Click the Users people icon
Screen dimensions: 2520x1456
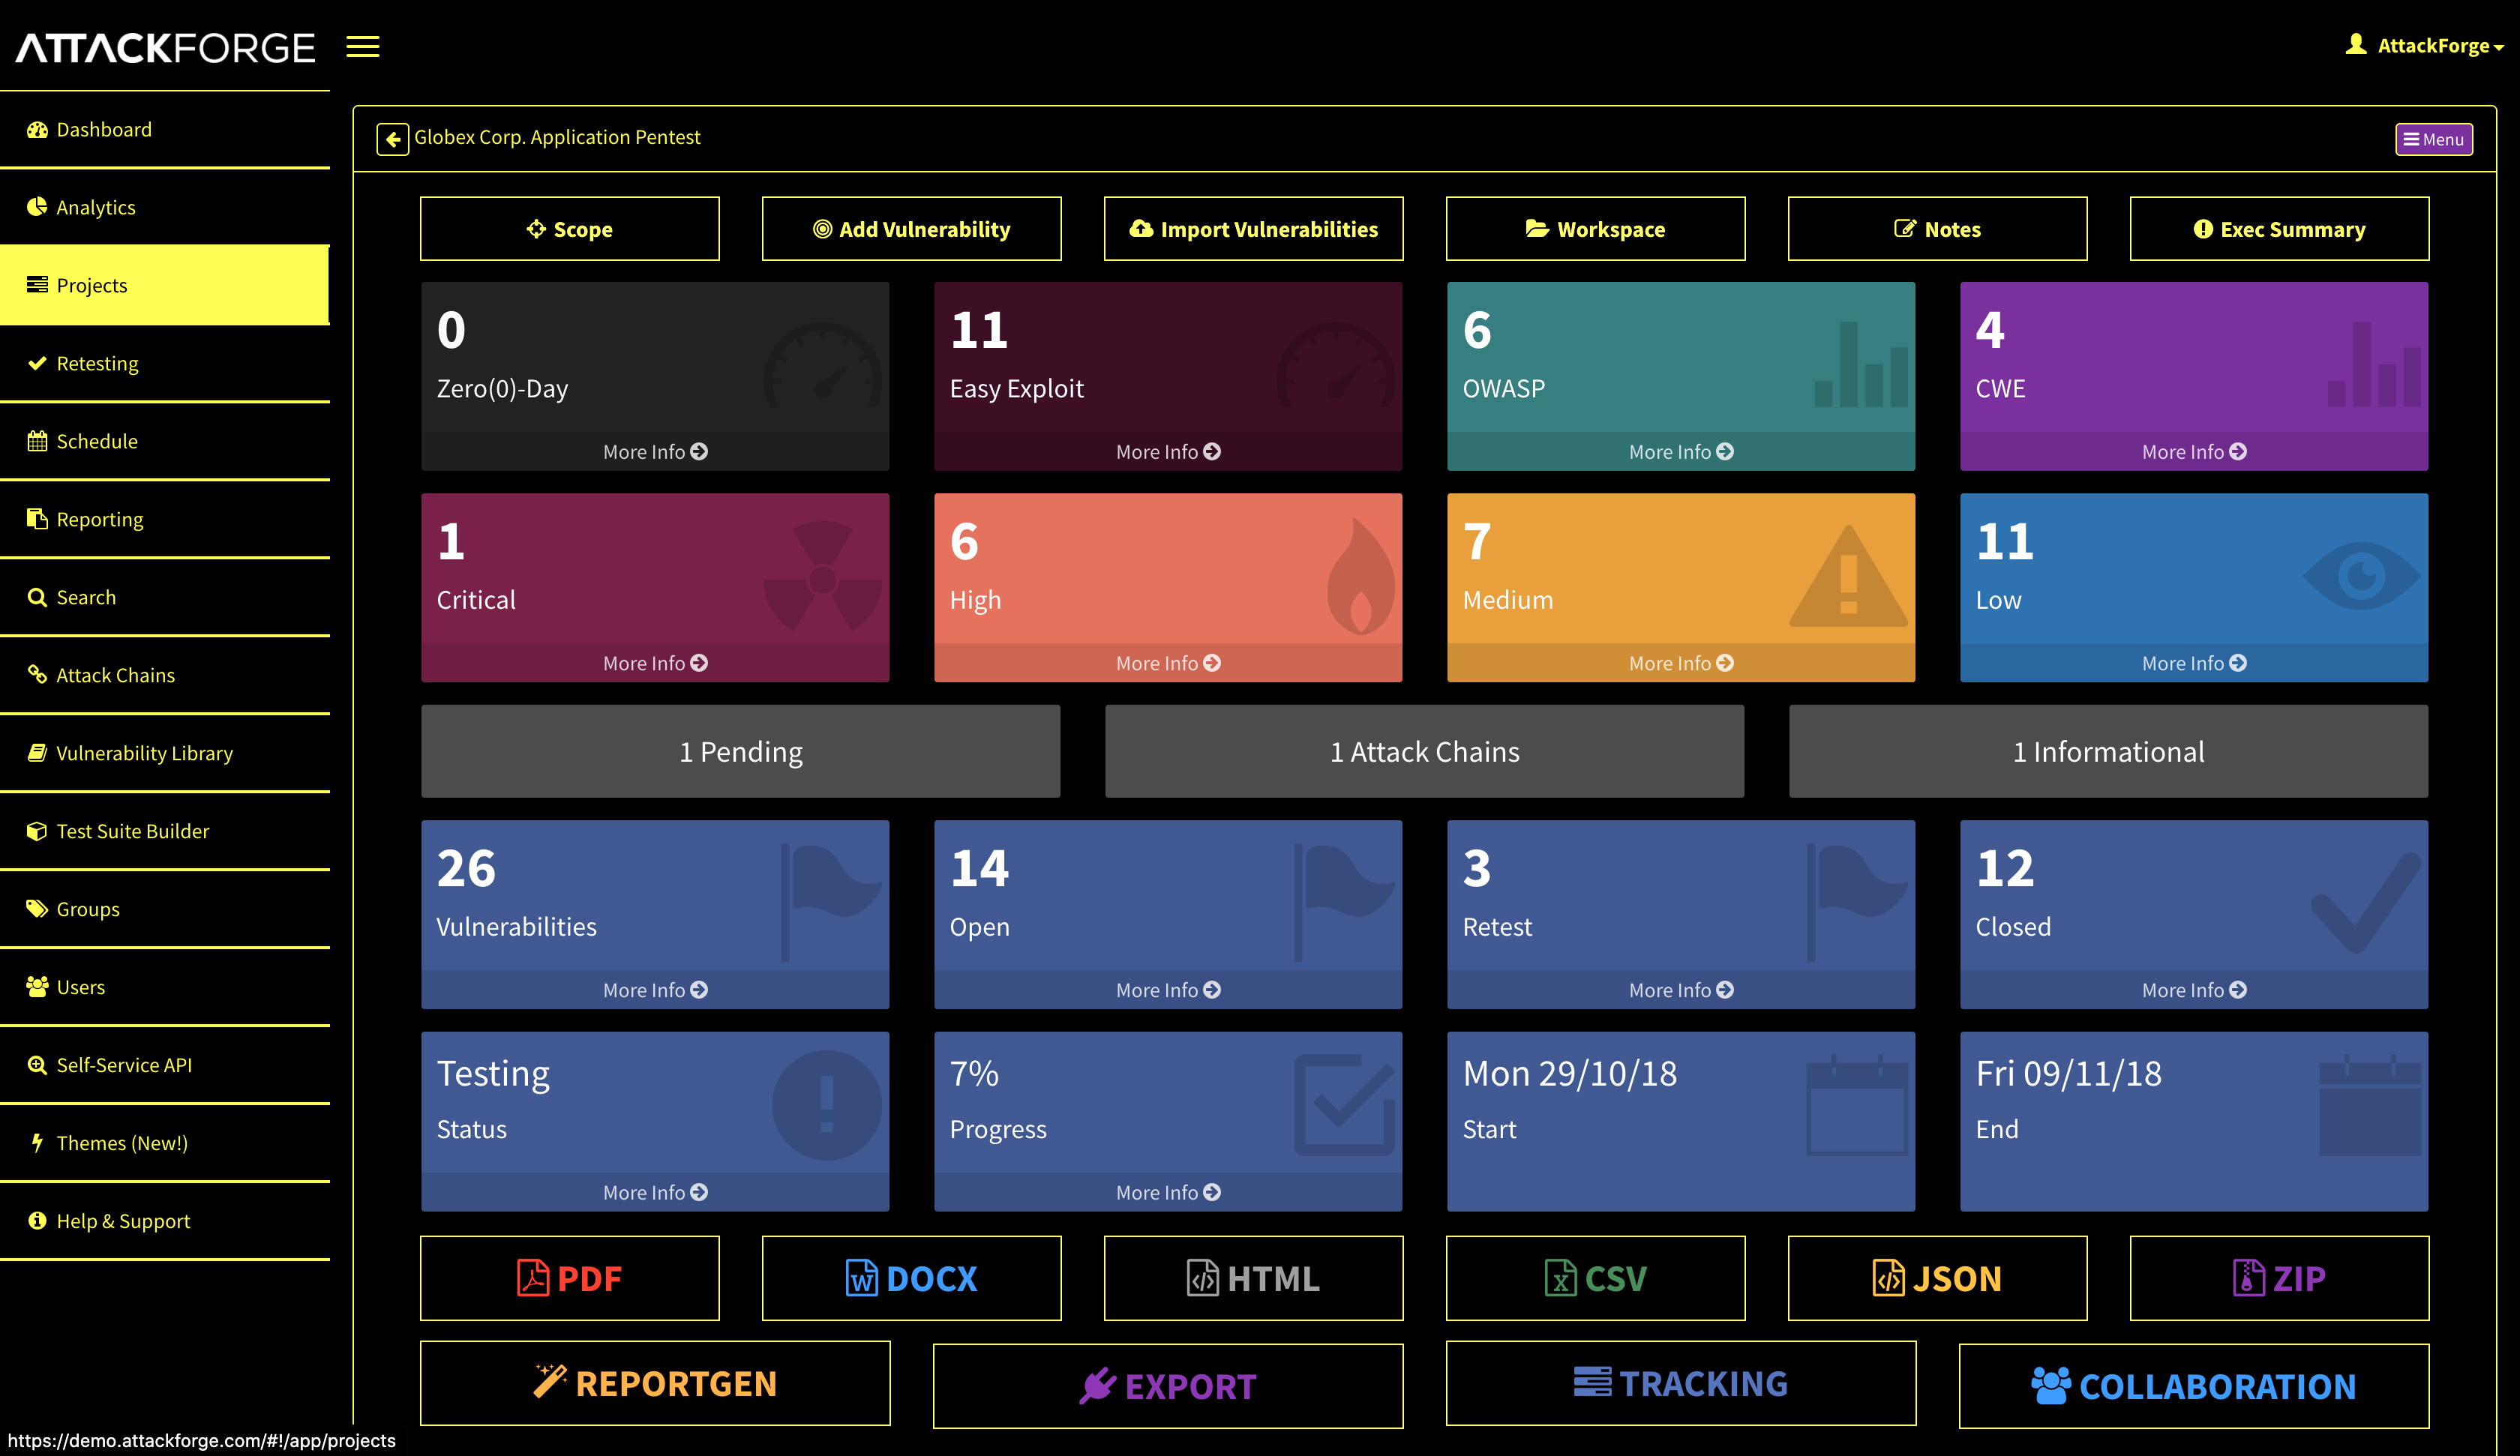(x=37, y=987)
